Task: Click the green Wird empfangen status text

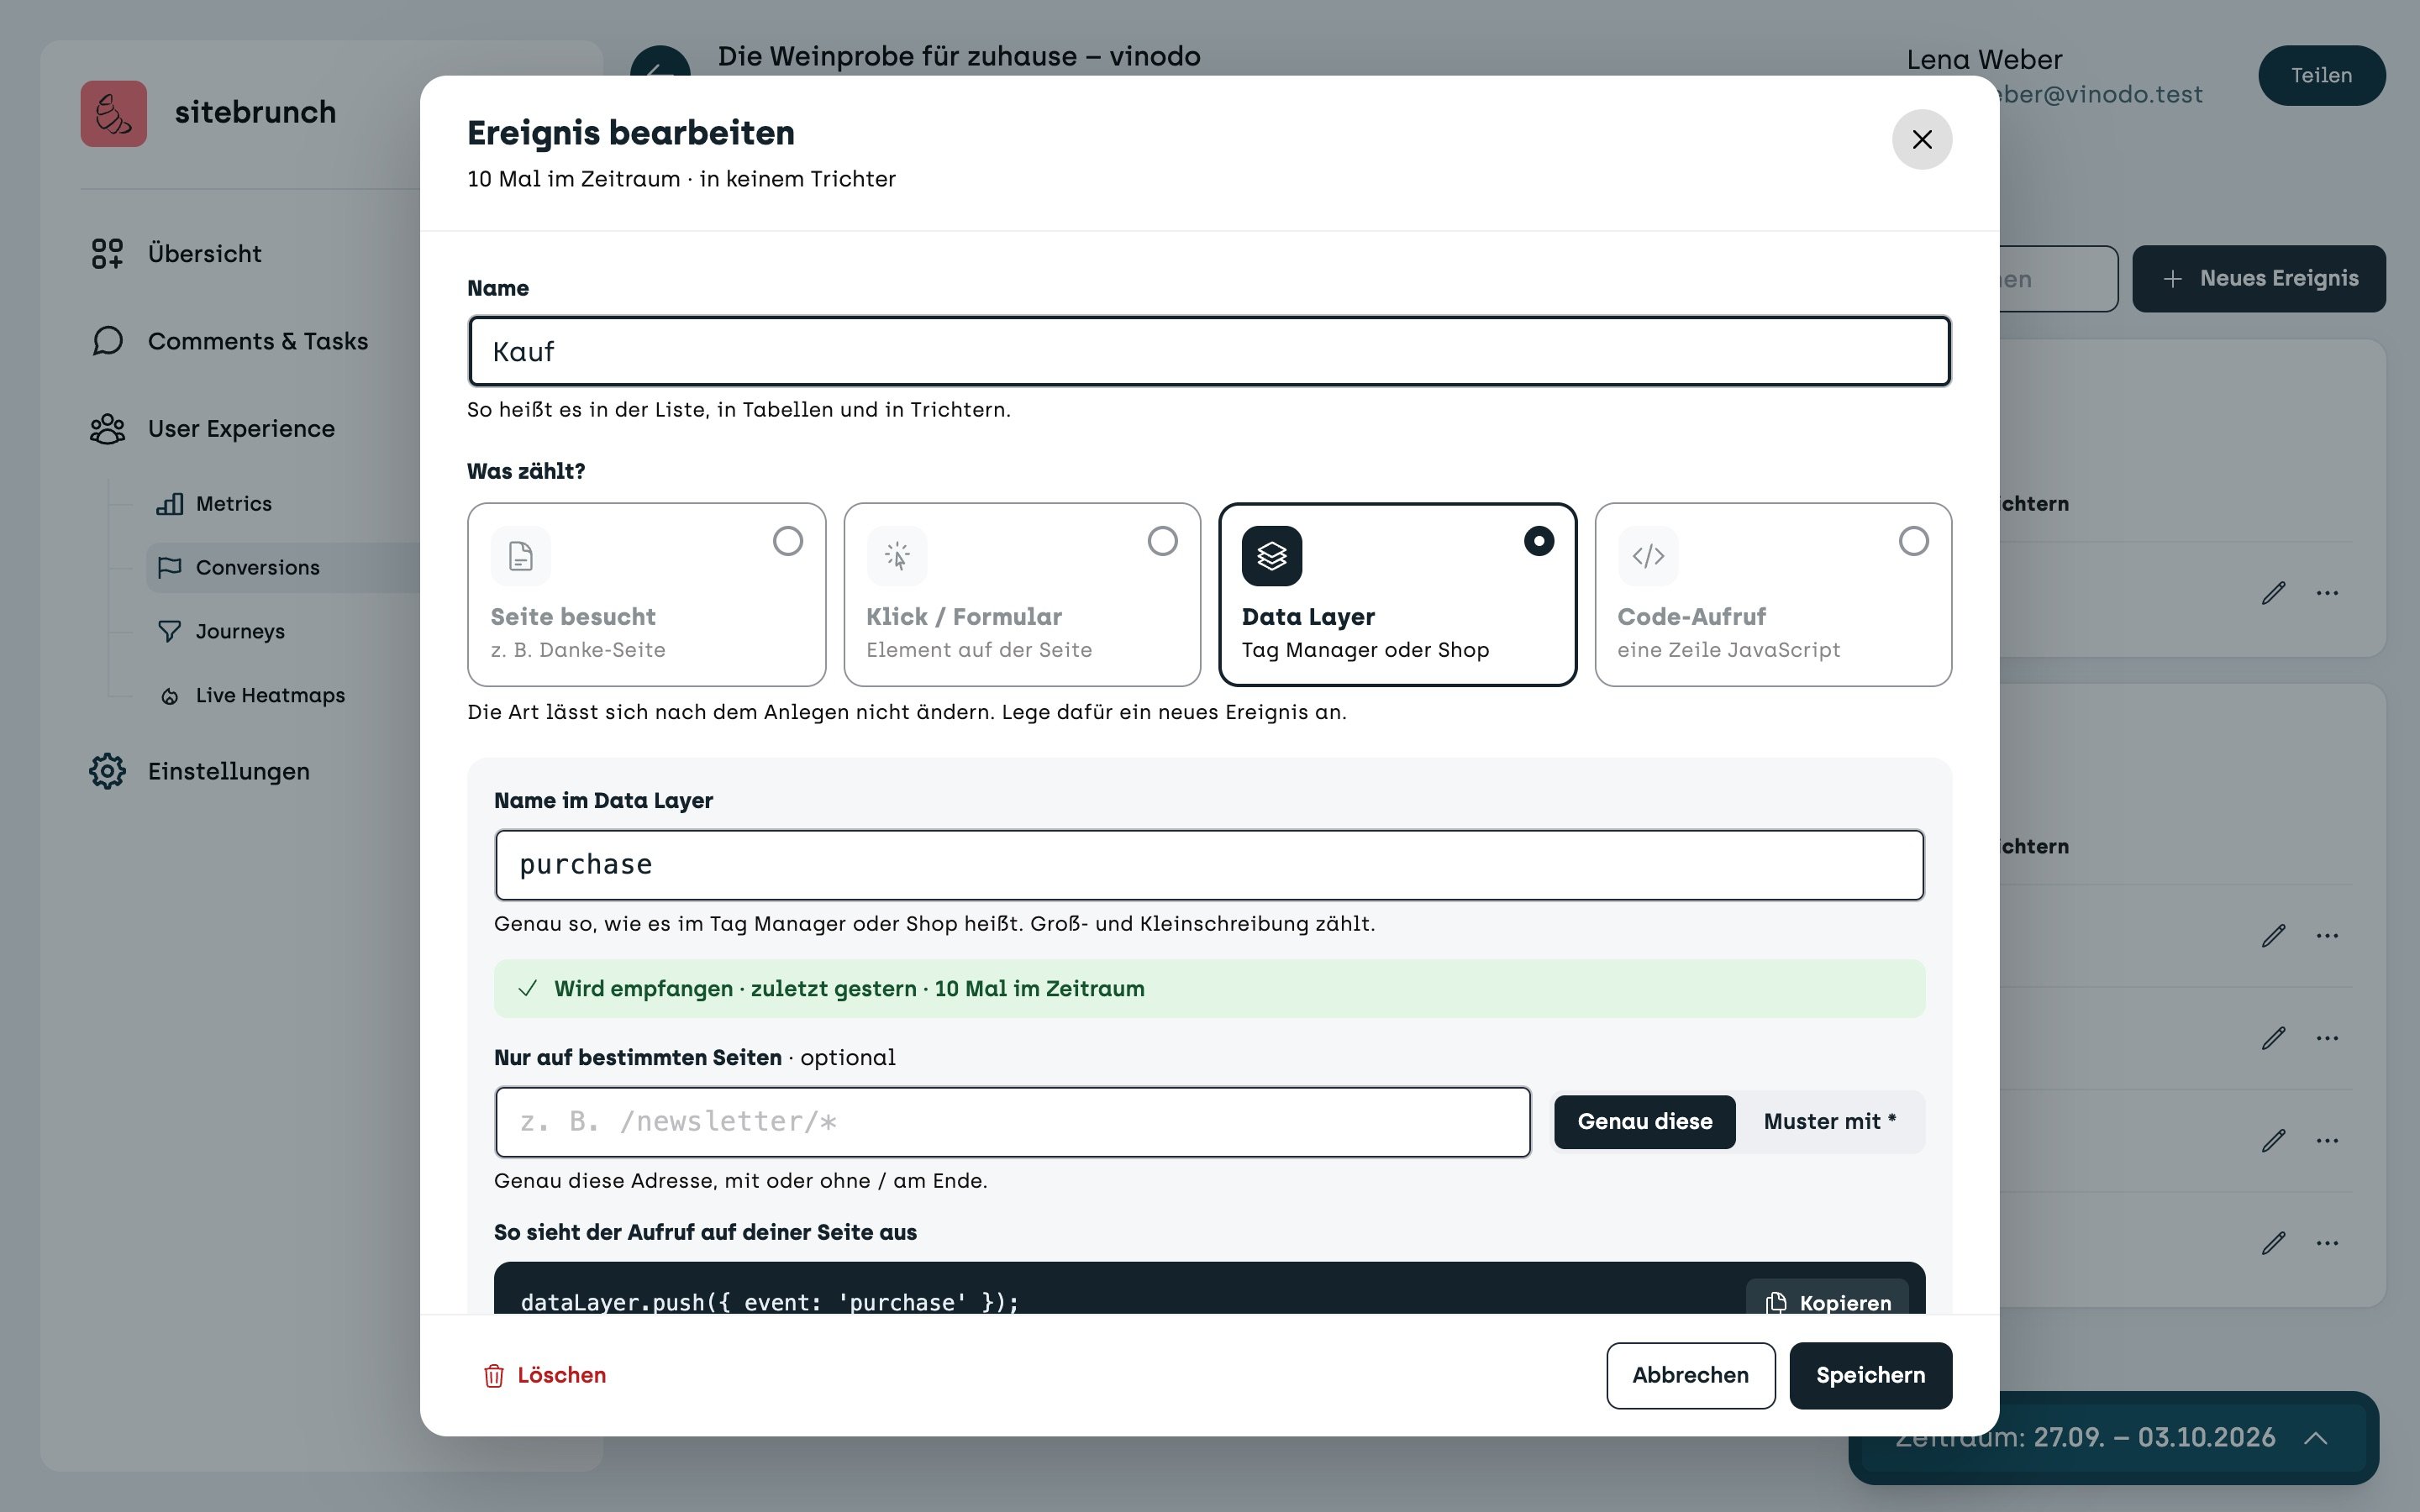Action: tap(849, 988)
